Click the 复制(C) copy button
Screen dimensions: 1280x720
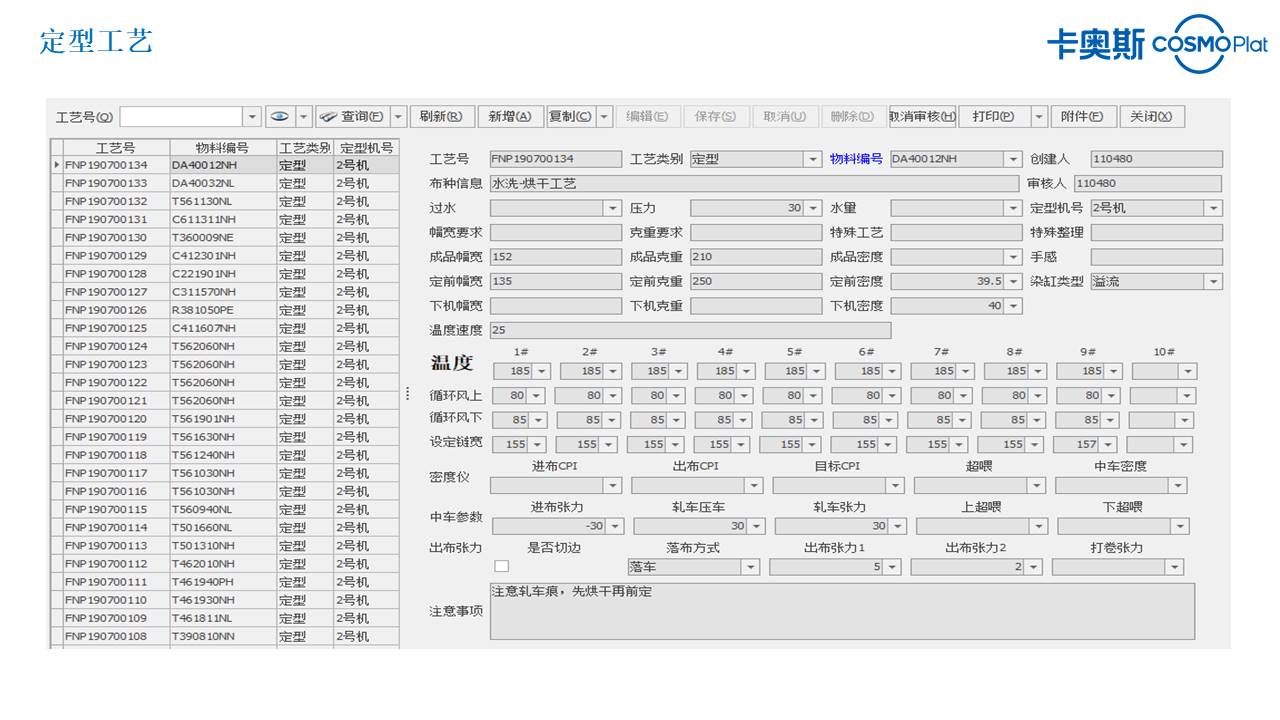click(570, 117)
